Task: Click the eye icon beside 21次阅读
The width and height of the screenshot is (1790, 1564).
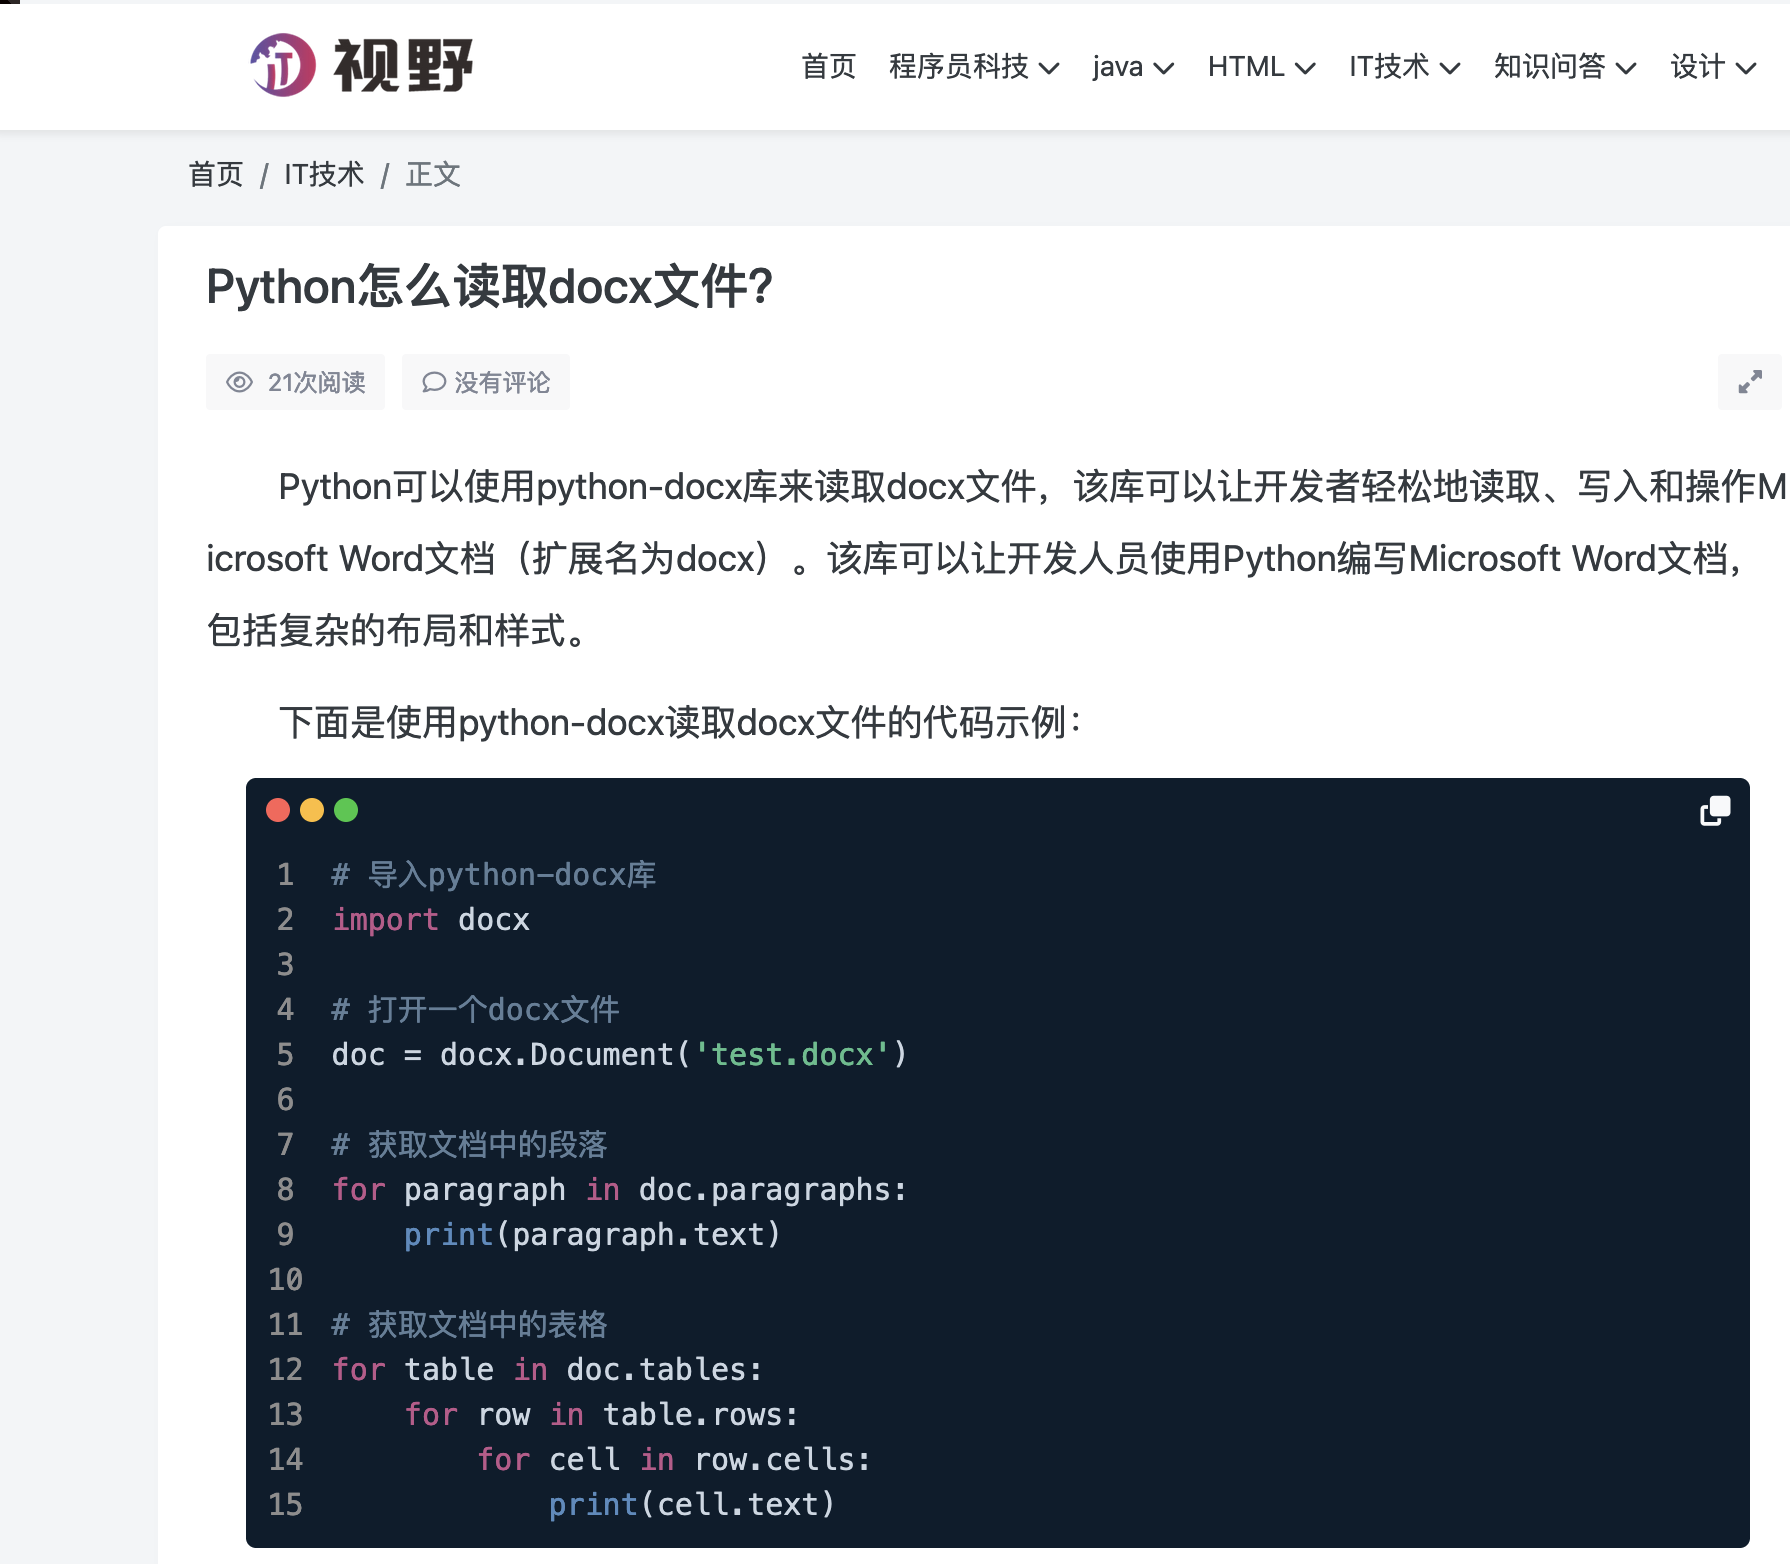Action: (239, 382)
